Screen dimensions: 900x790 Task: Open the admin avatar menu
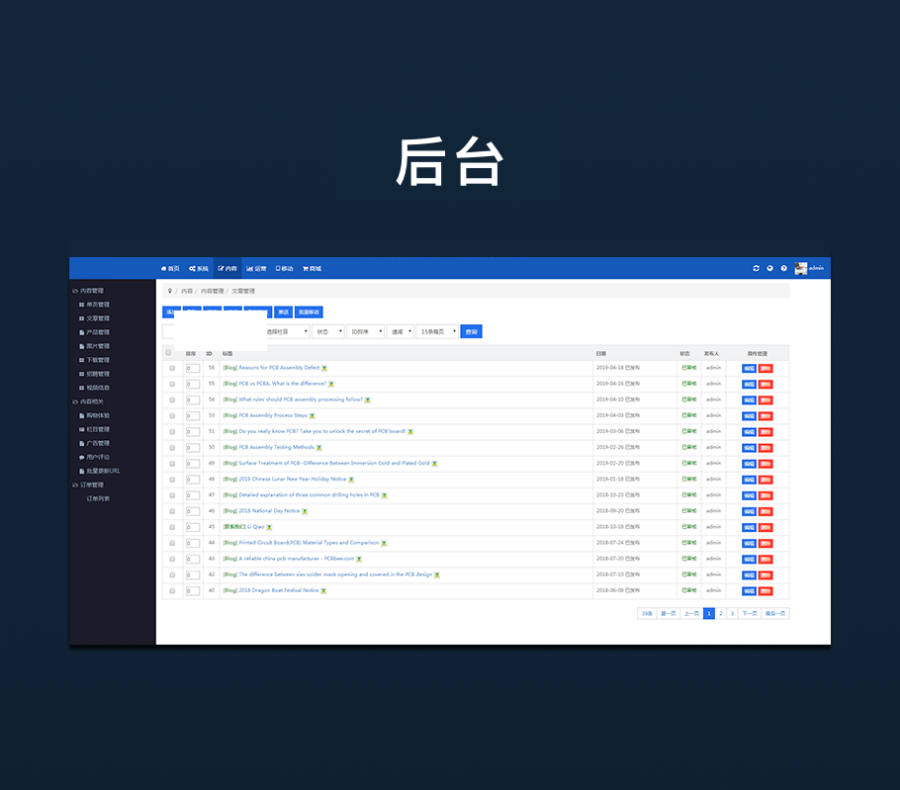[809, 268]
